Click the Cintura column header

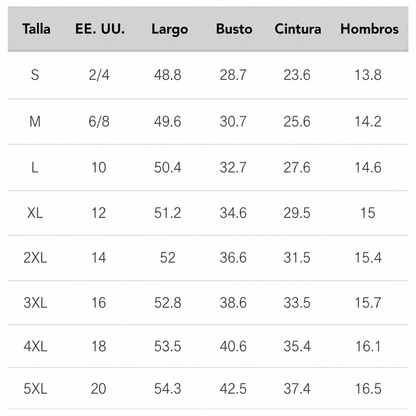coord(298,29)
